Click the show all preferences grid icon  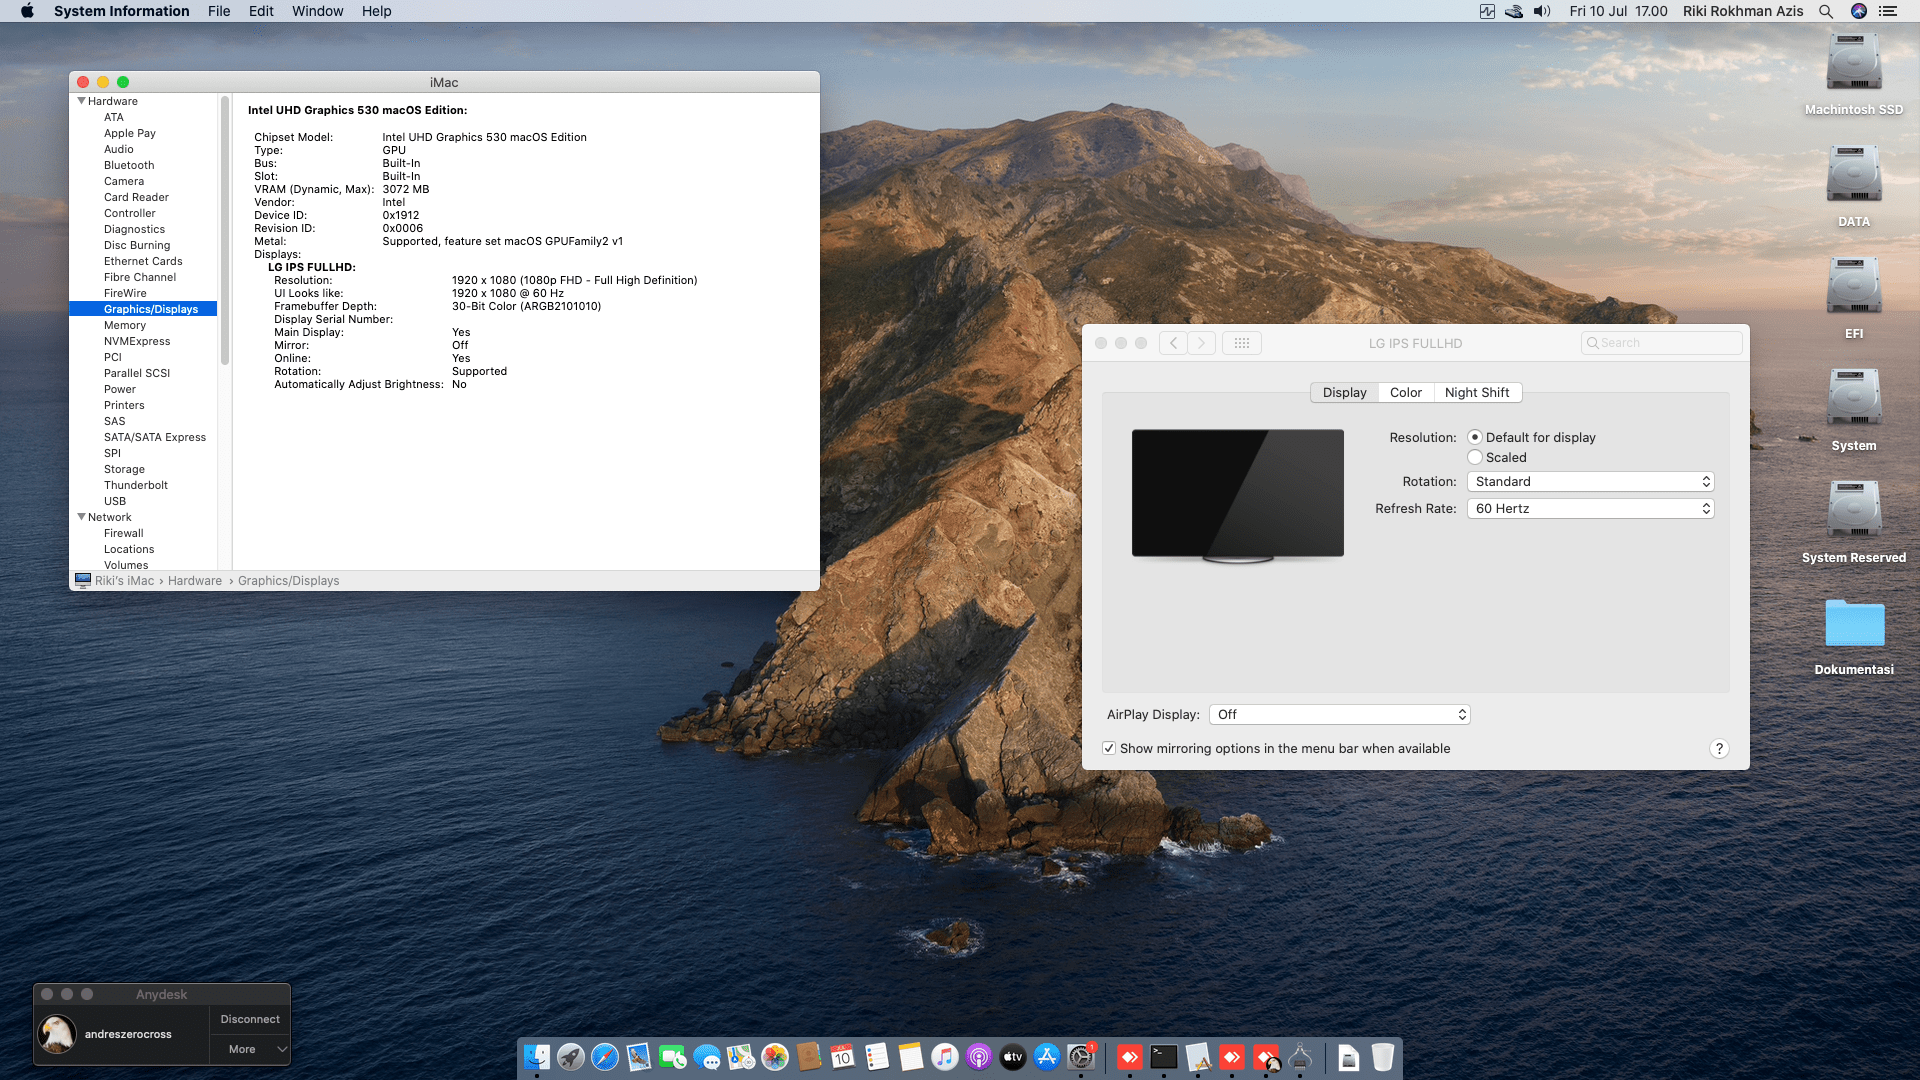click(1242, 343)
